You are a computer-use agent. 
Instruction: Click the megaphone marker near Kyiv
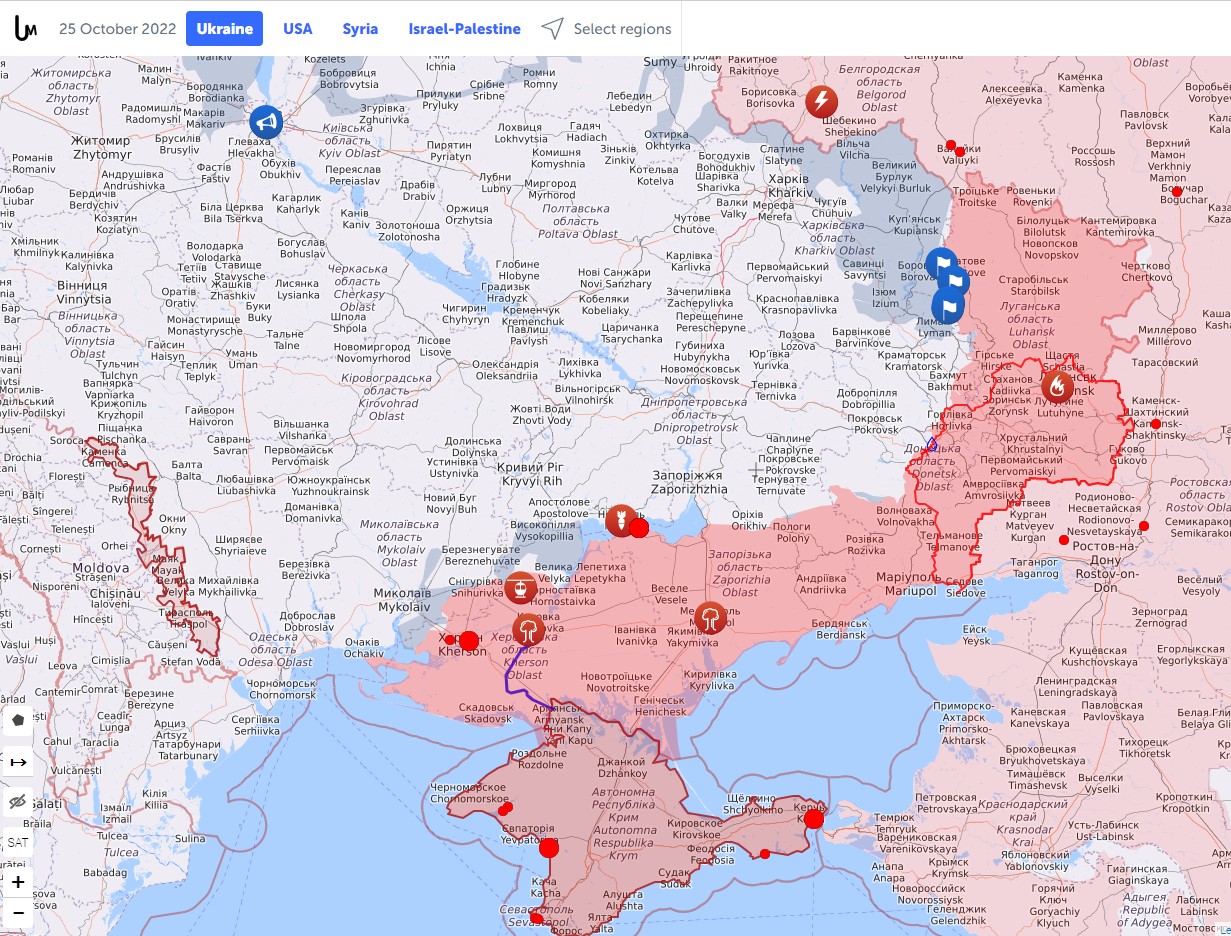coord(266,123)
